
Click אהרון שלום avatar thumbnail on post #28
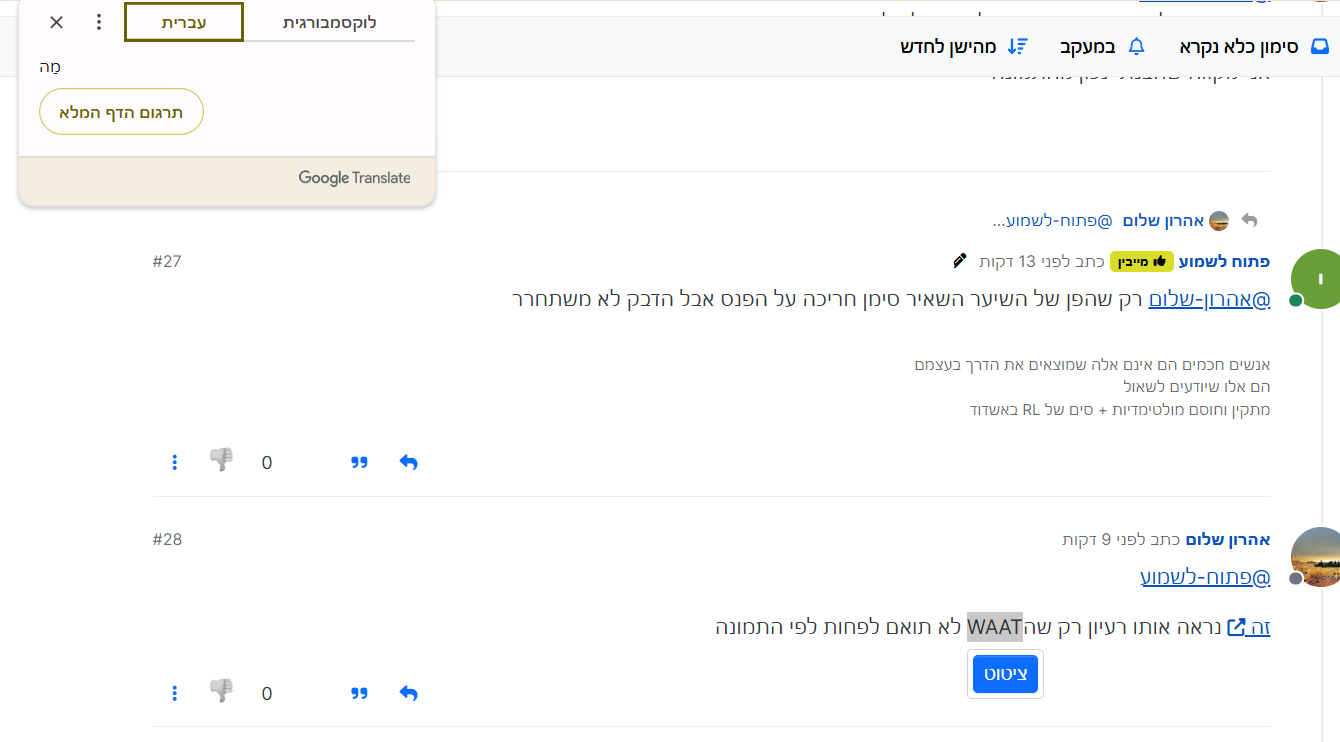[x=1316, y=556]
